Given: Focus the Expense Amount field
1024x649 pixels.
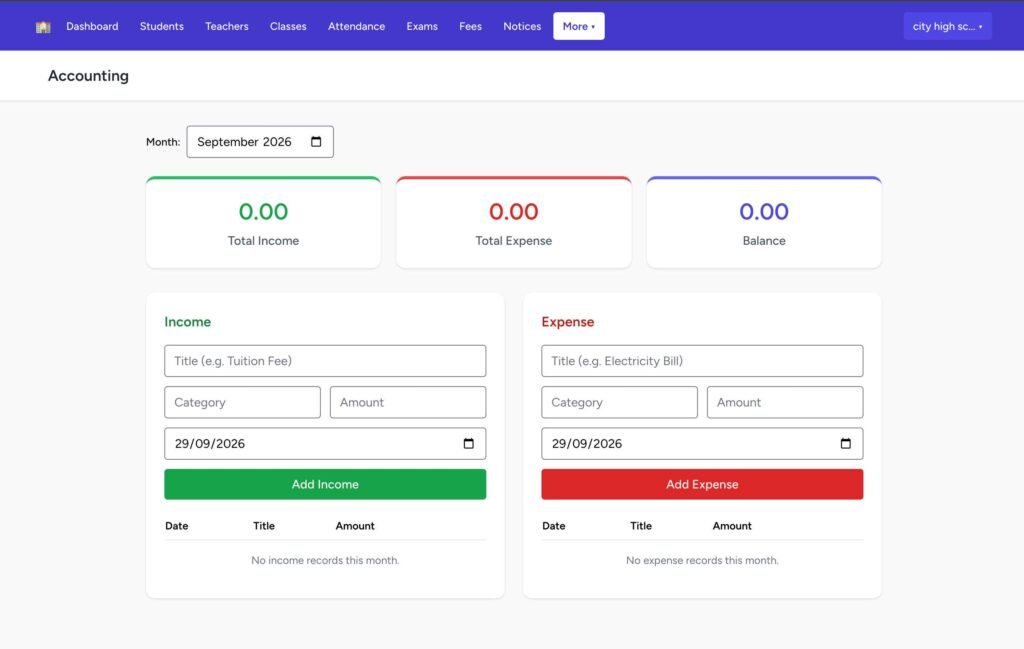Looking at the screenshot, I should (x=785, y=402).
